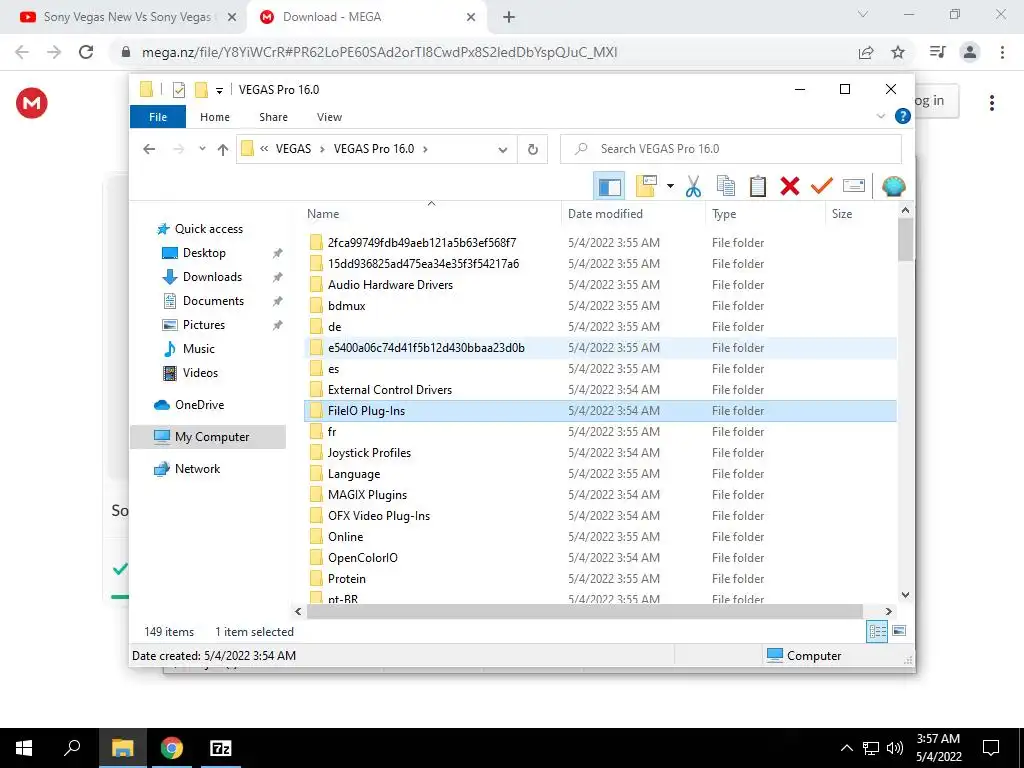The width and height of the screenshot is (1024, 768).
Task: Open the File tab
Action: [x=158, y=117]
